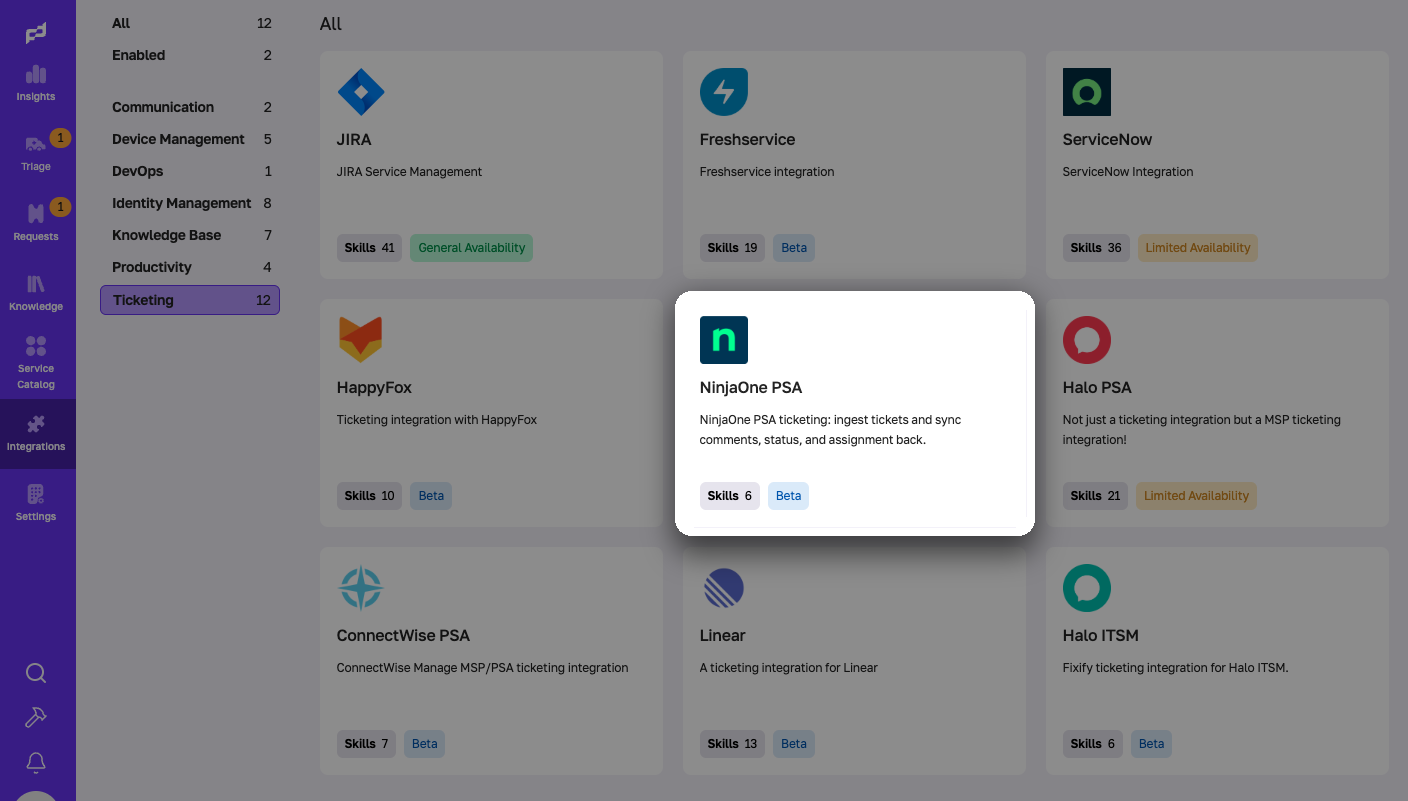The height and width of the screenshot is (801, 1408).
Task: Click the Freshservice lightning logo
Action: click(724, 92)
